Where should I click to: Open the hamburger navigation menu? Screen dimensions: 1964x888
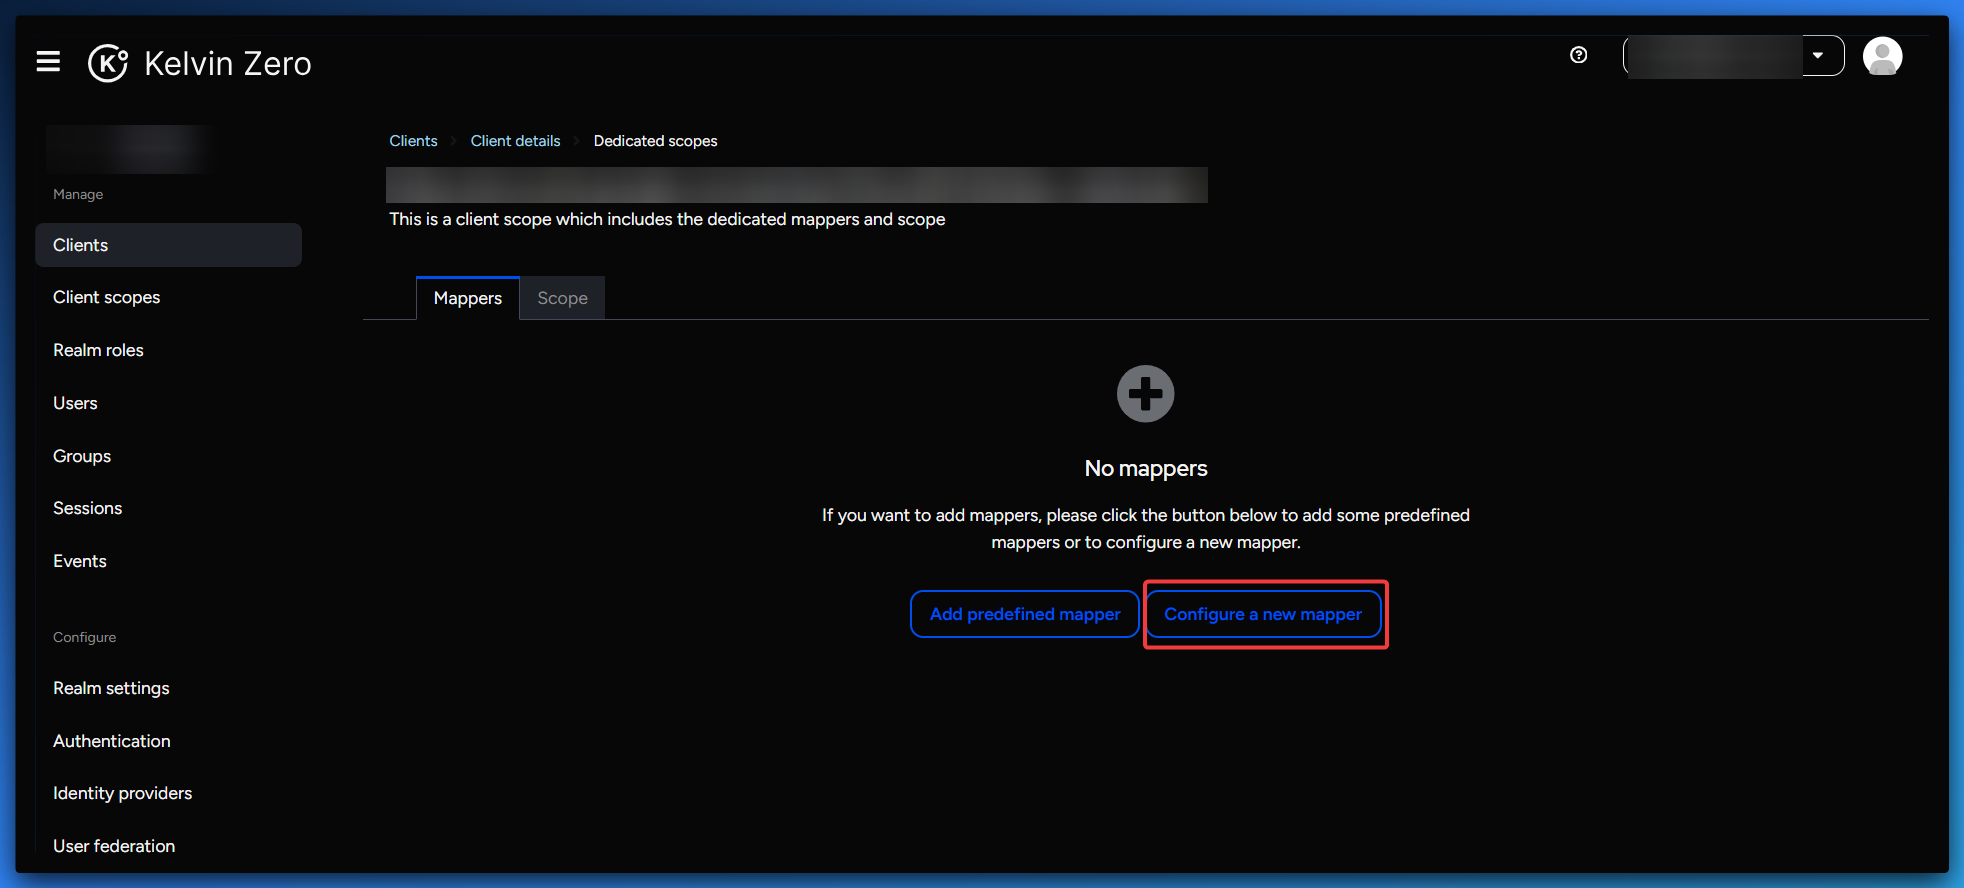[x=48, y=62]
